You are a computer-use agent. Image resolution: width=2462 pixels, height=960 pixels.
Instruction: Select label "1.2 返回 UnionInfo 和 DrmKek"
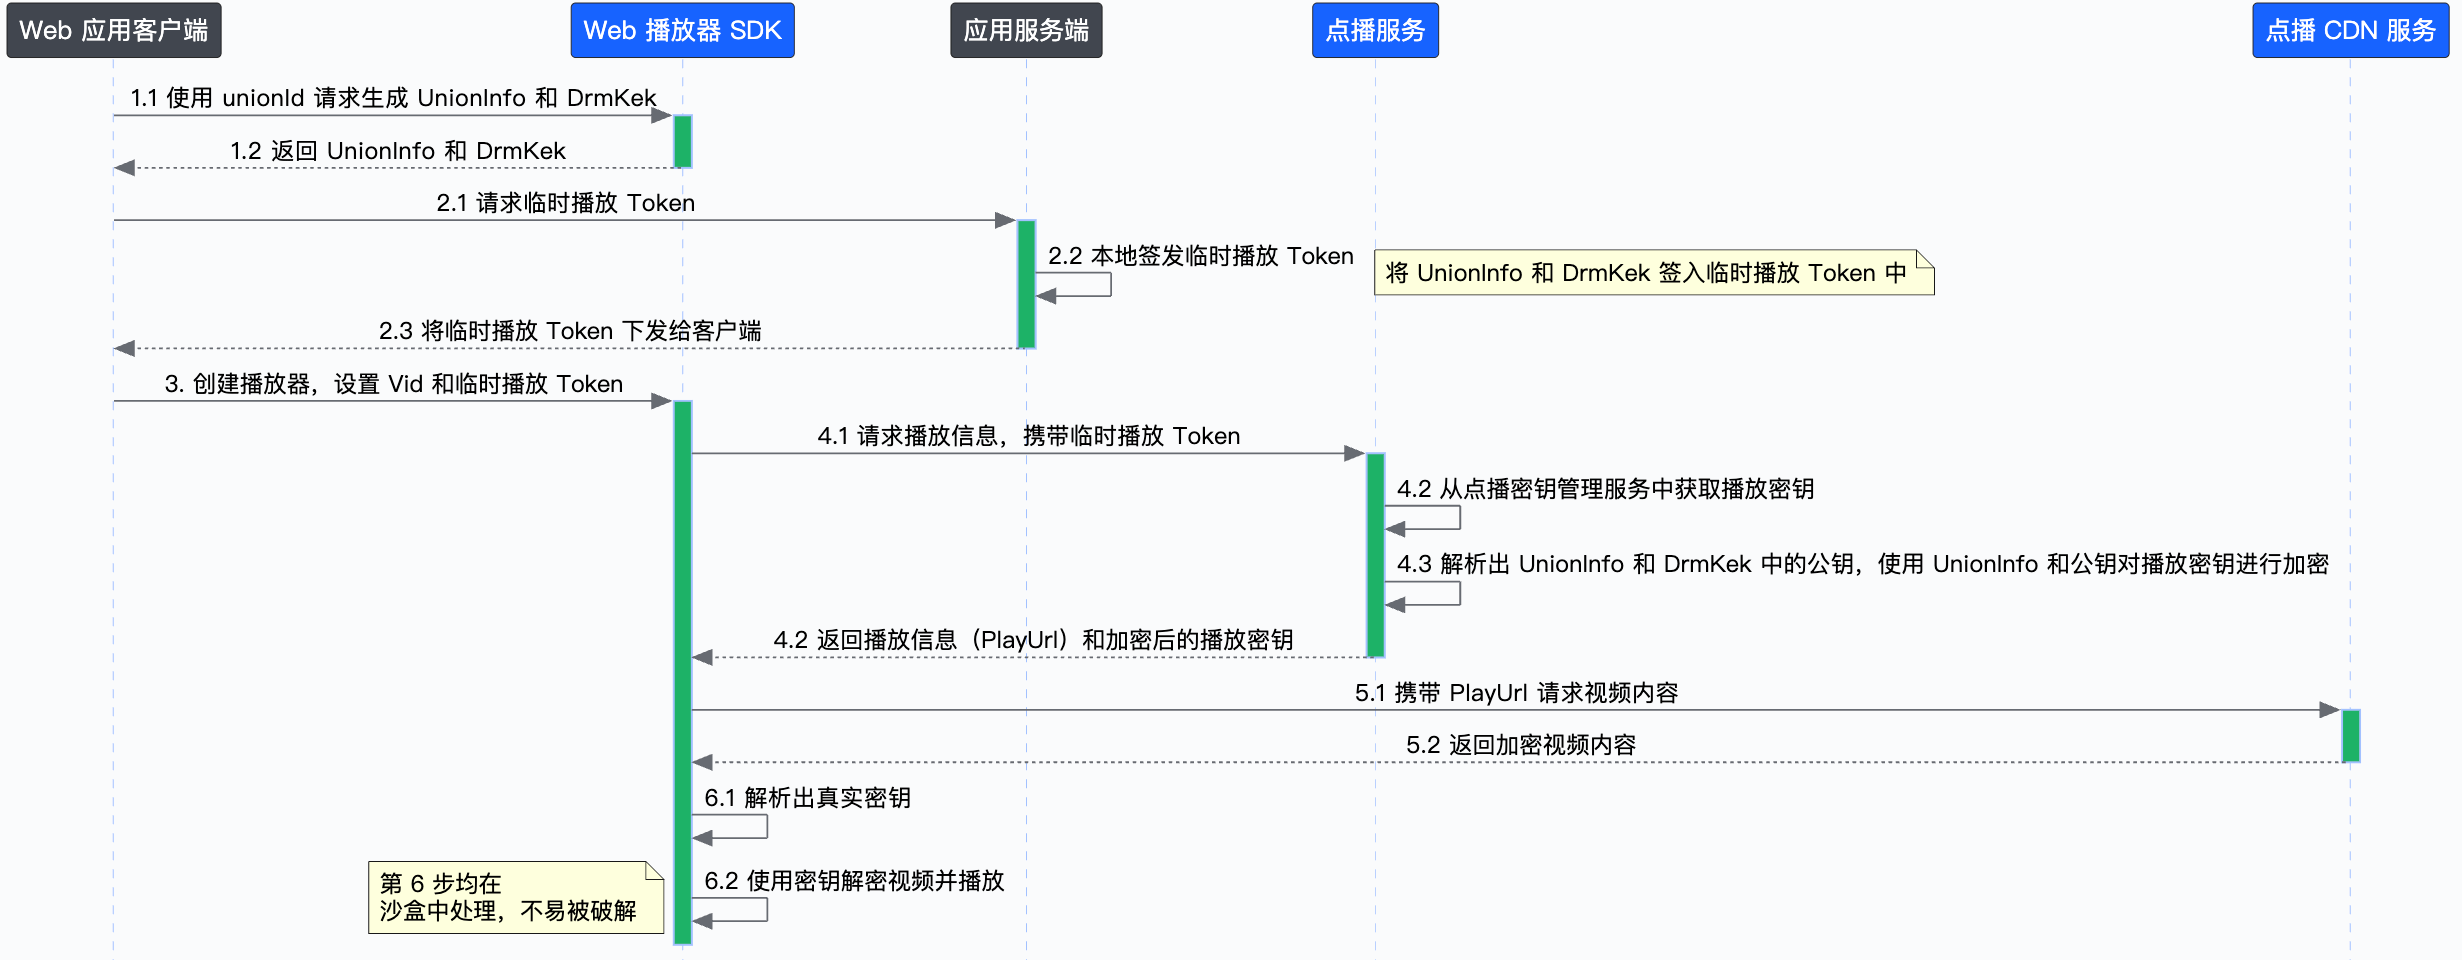[x=398, y=151]
